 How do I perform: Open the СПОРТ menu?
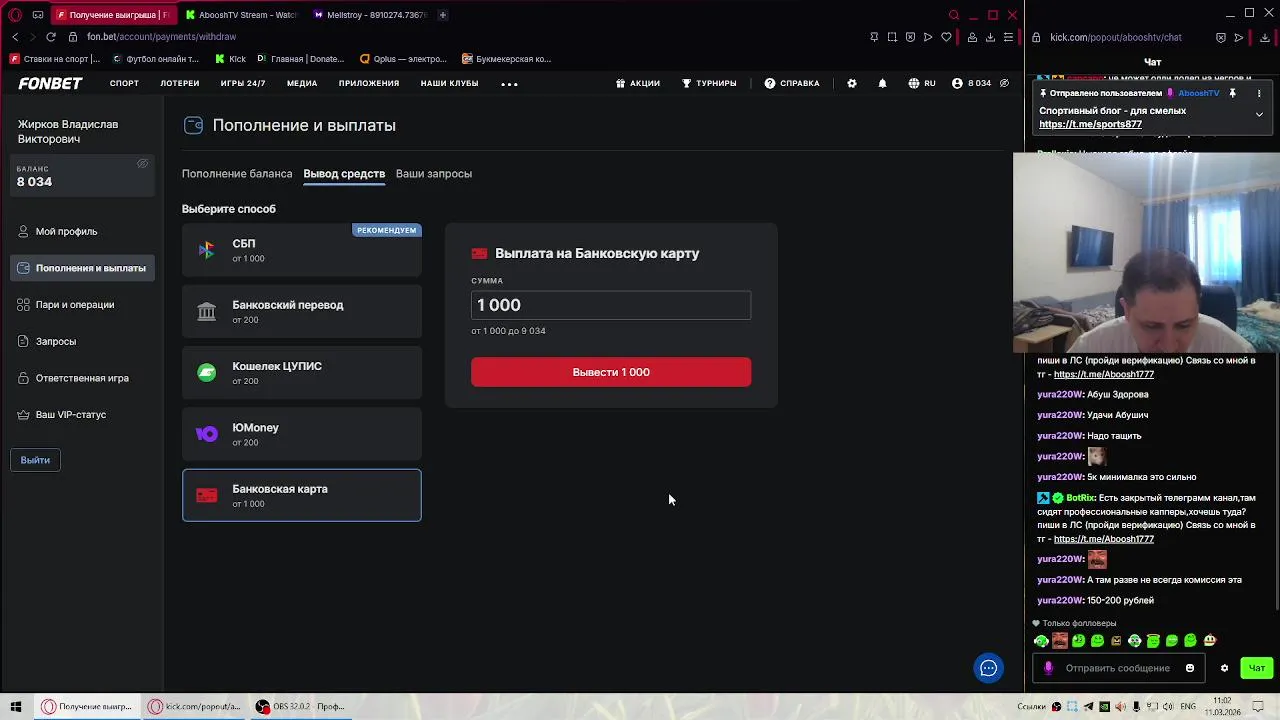124,84
